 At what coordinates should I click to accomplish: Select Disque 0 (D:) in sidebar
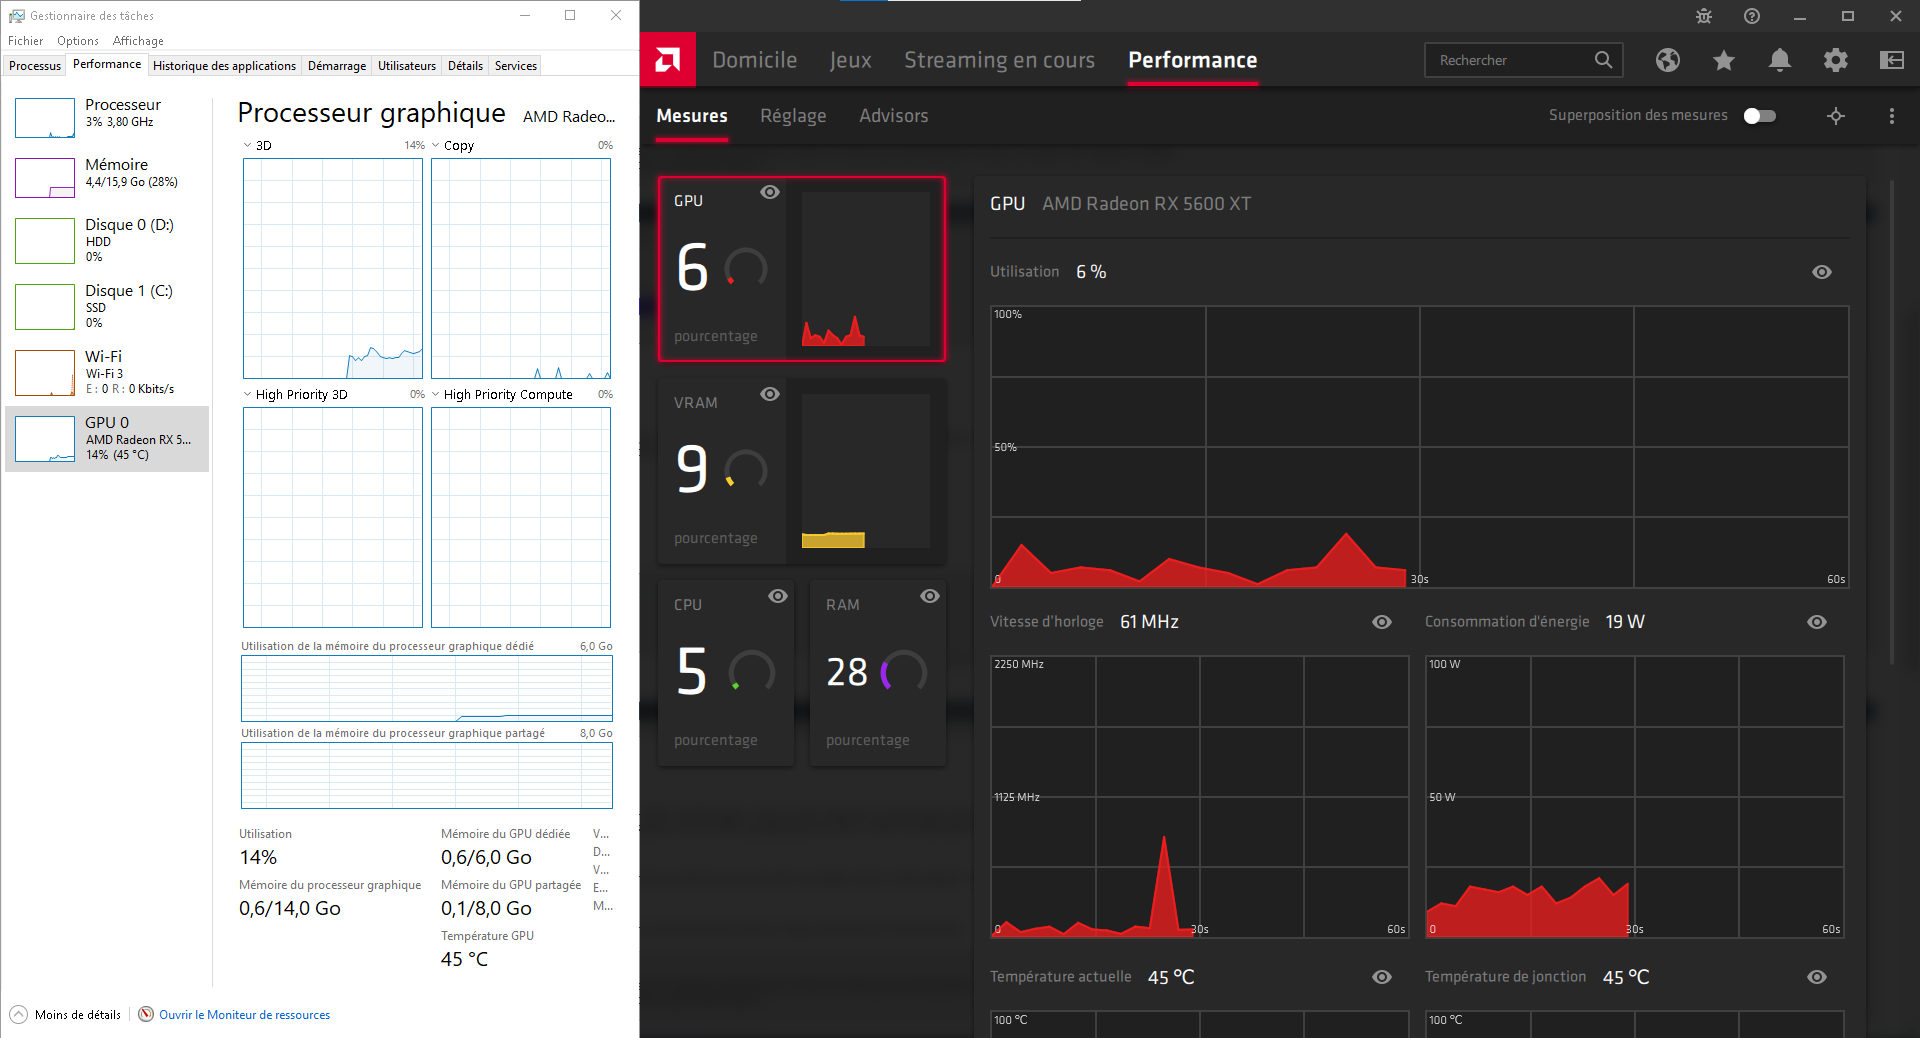tap(108, 240)
